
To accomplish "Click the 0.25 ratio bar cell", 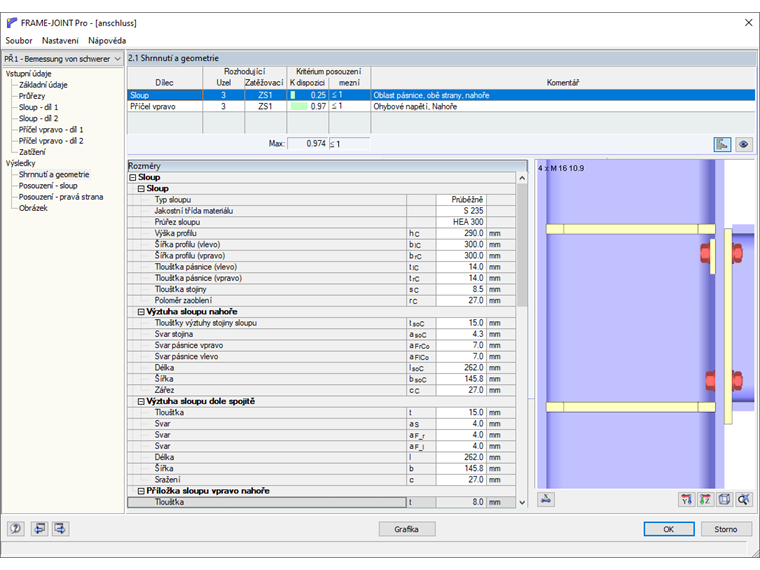I will pos(308,95).
